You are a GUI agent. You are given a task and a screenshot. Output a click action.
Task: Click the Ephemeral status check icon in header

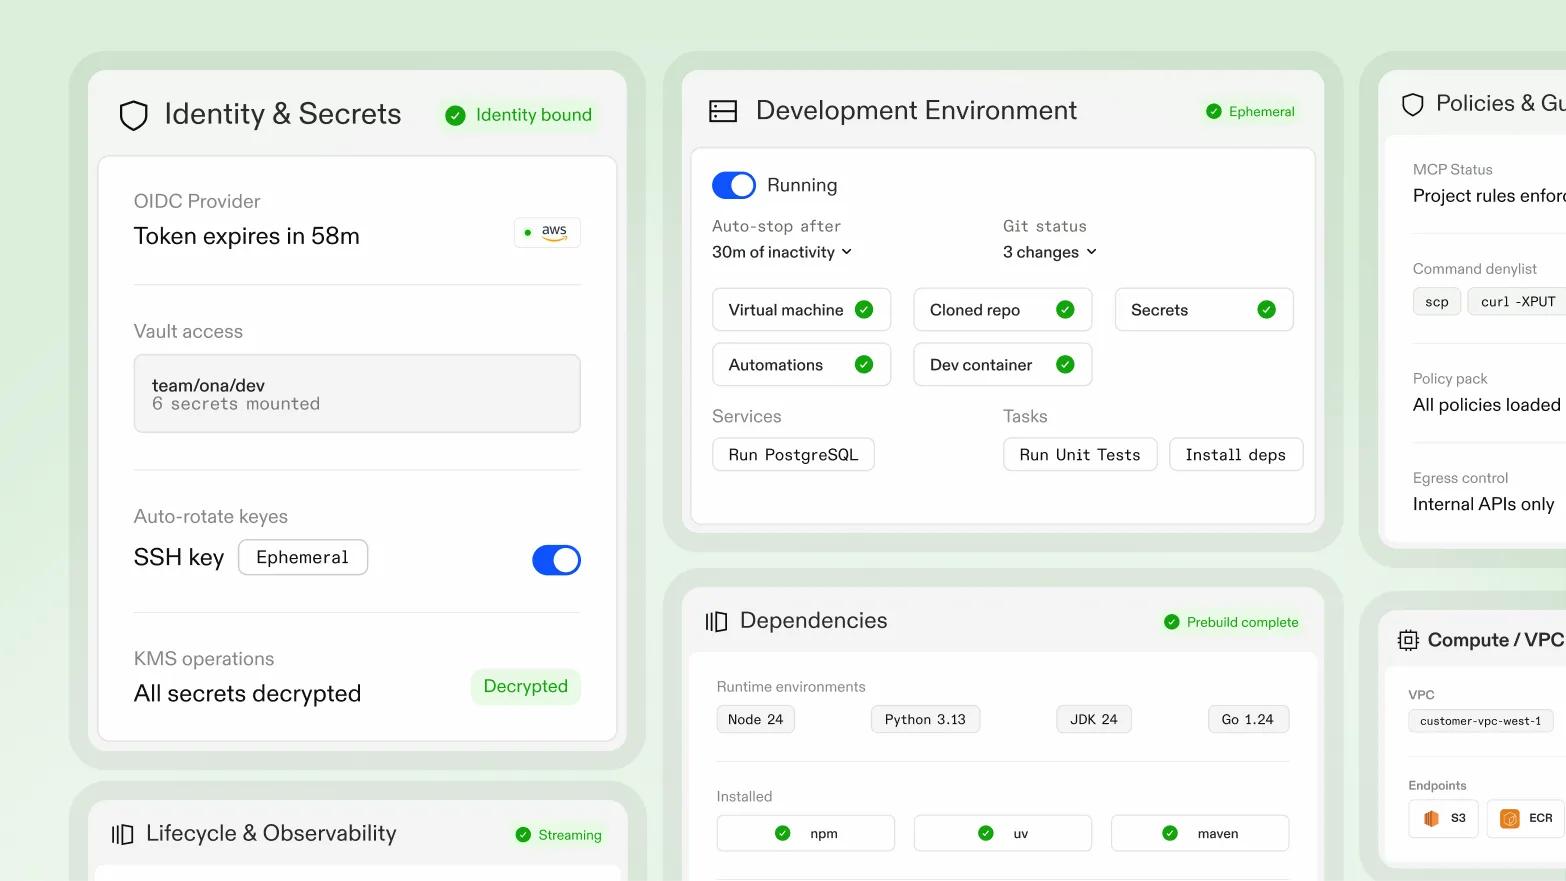(1214, 111)
